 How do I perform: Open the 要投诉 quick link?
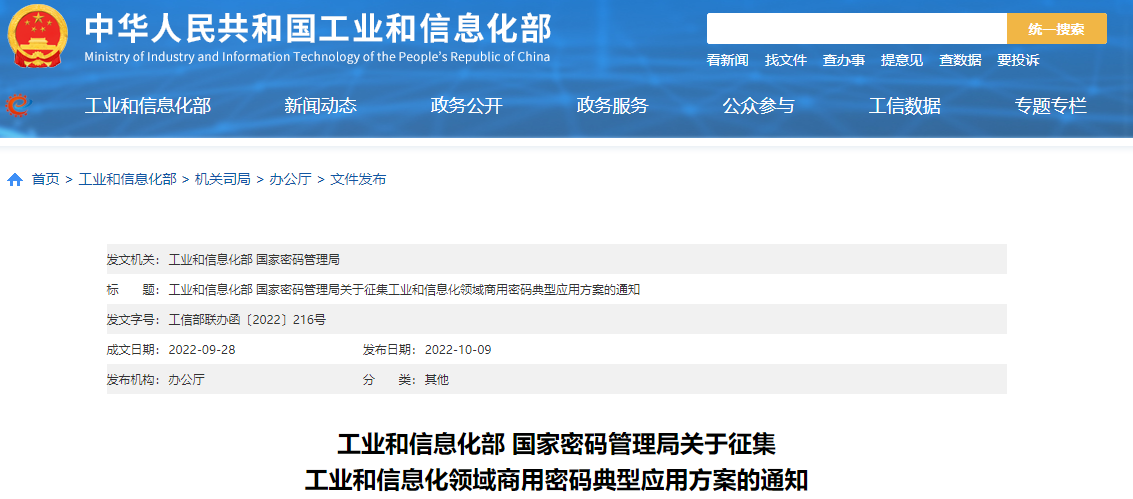(x=1018, y=61)
